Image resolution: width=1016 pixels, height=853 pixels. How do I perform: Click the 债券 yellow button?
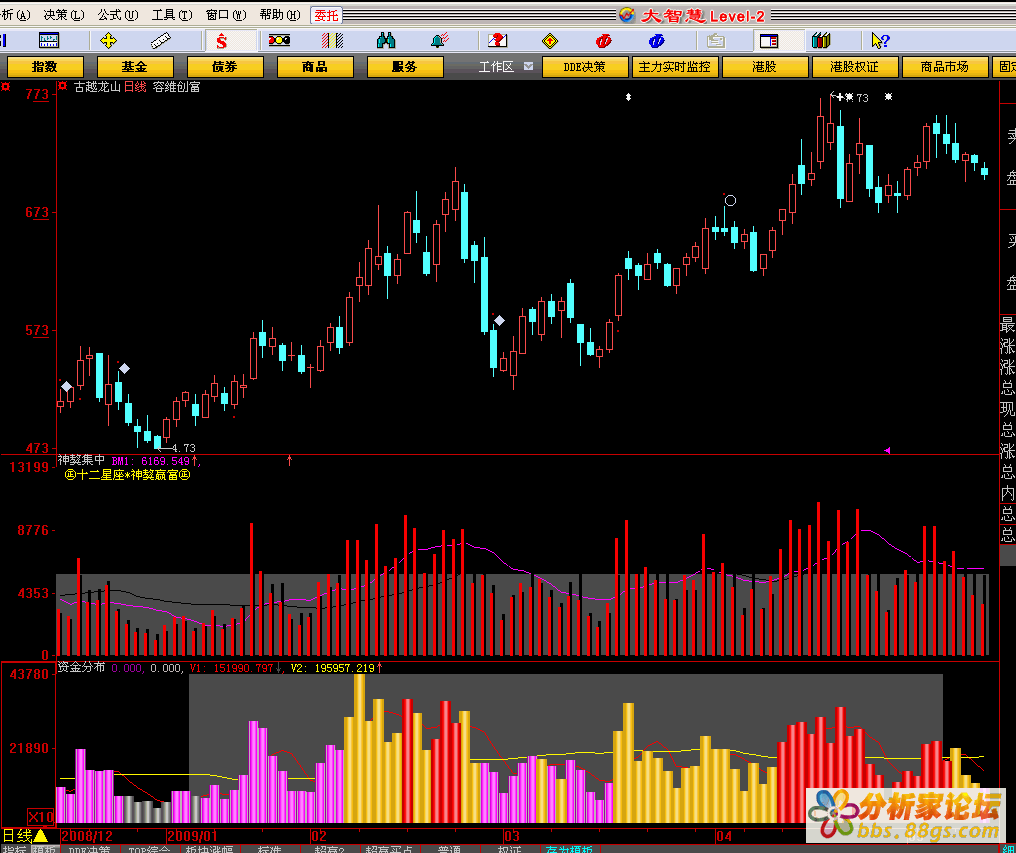[x=225, y=67]
